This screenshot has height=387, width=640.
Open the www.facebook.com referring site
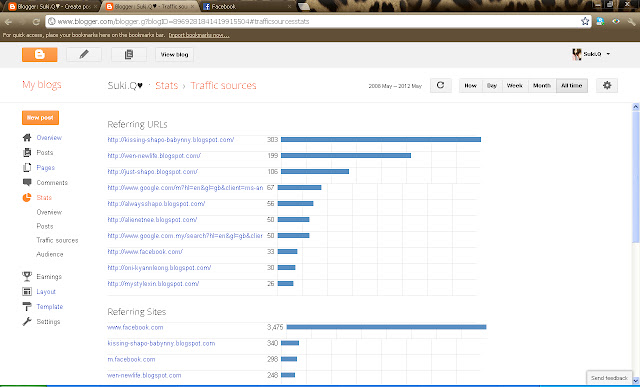click(x=135, y=327)
